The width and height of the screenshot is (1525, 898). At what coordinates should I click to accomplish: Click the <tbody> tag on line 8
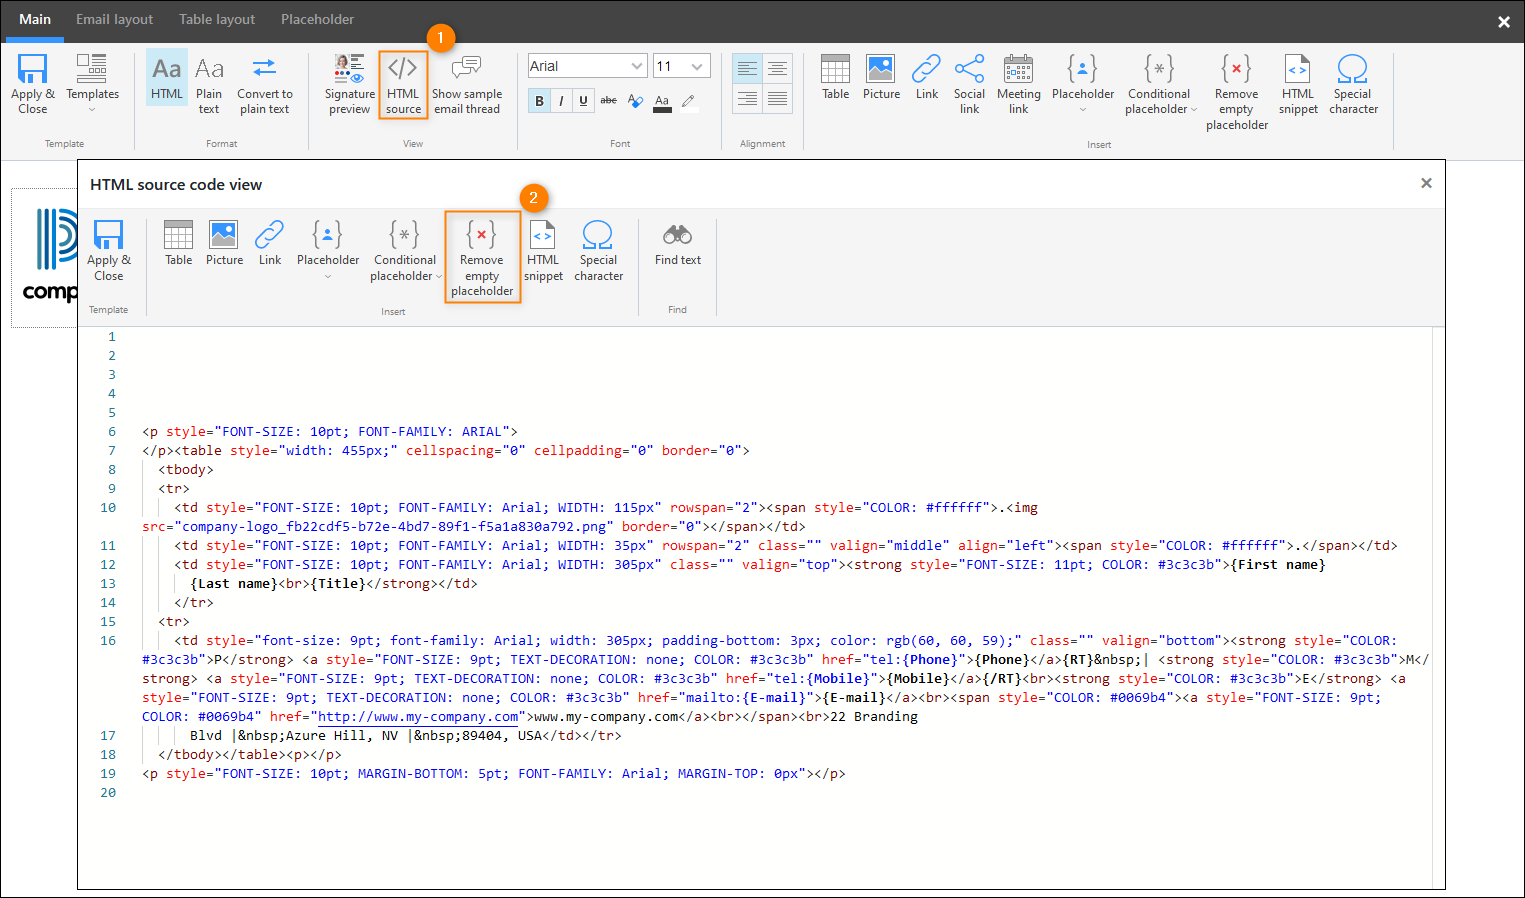pos(186,470)
